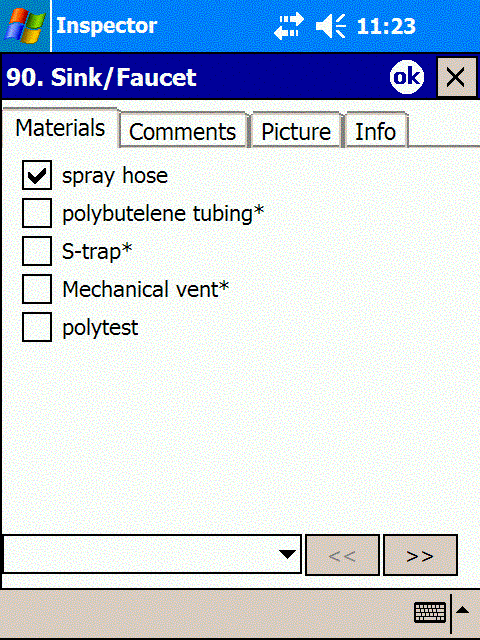This screenshot has width=480, height=640.
Task: Go to next item with >> button
Action: coord(420,555)
